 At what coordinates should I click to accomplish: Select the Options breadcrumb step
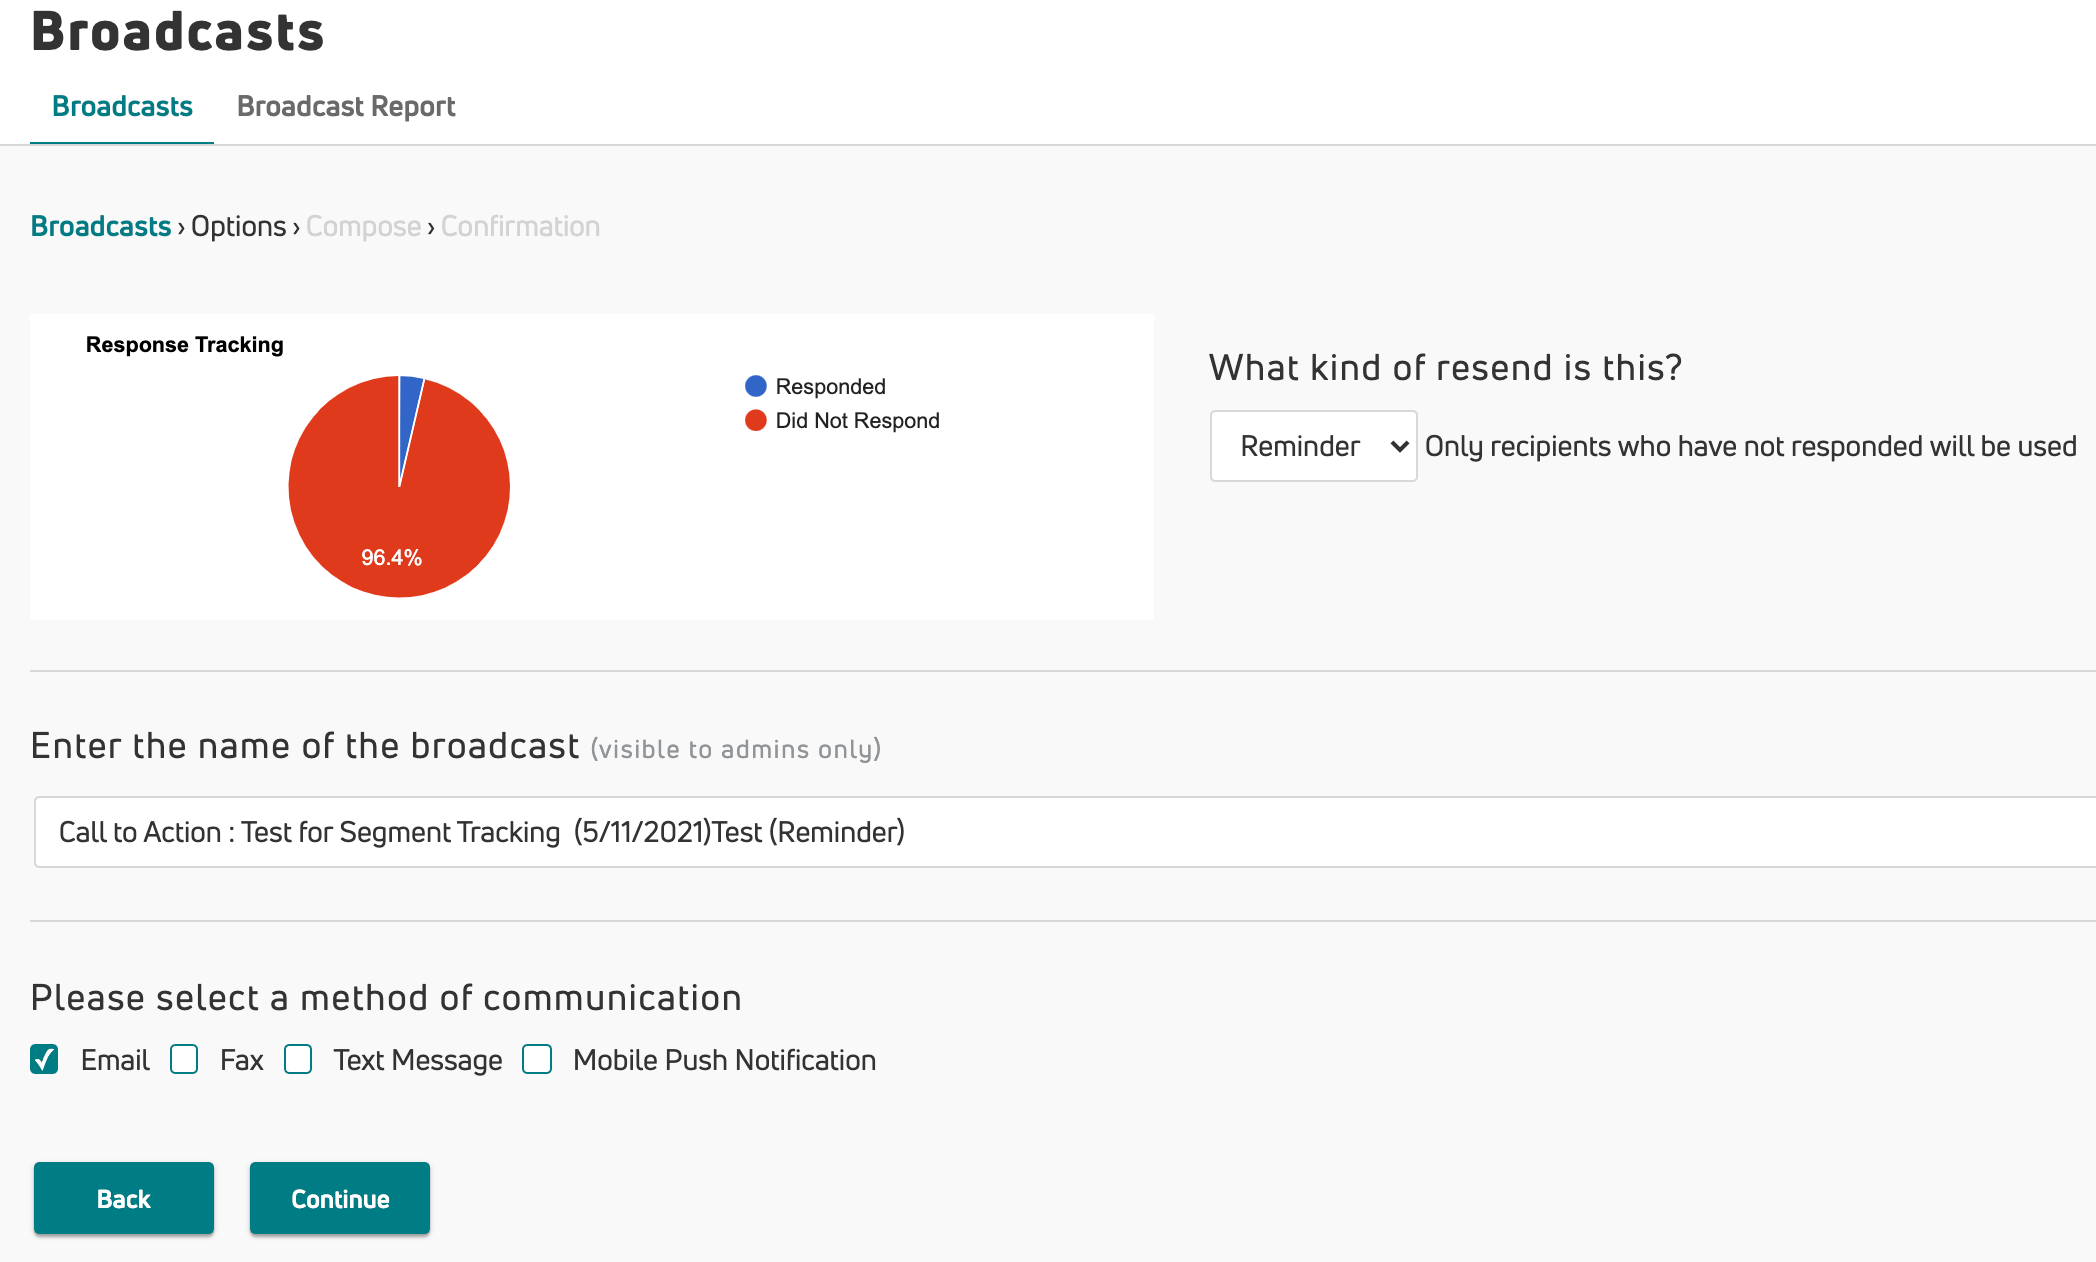pyautogui.click(x=239, y=226)
